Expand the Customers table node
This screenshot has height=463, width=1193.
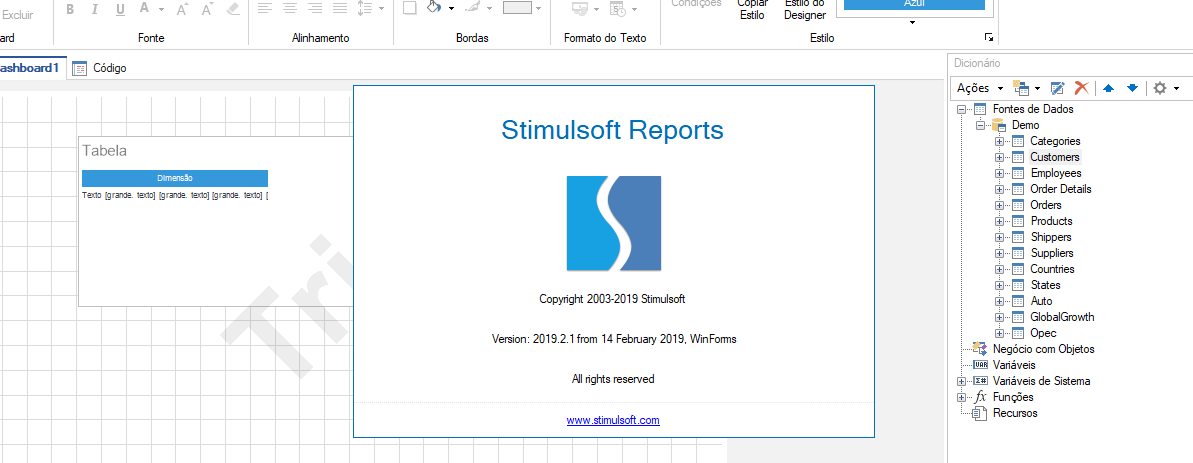[1000, 157]
